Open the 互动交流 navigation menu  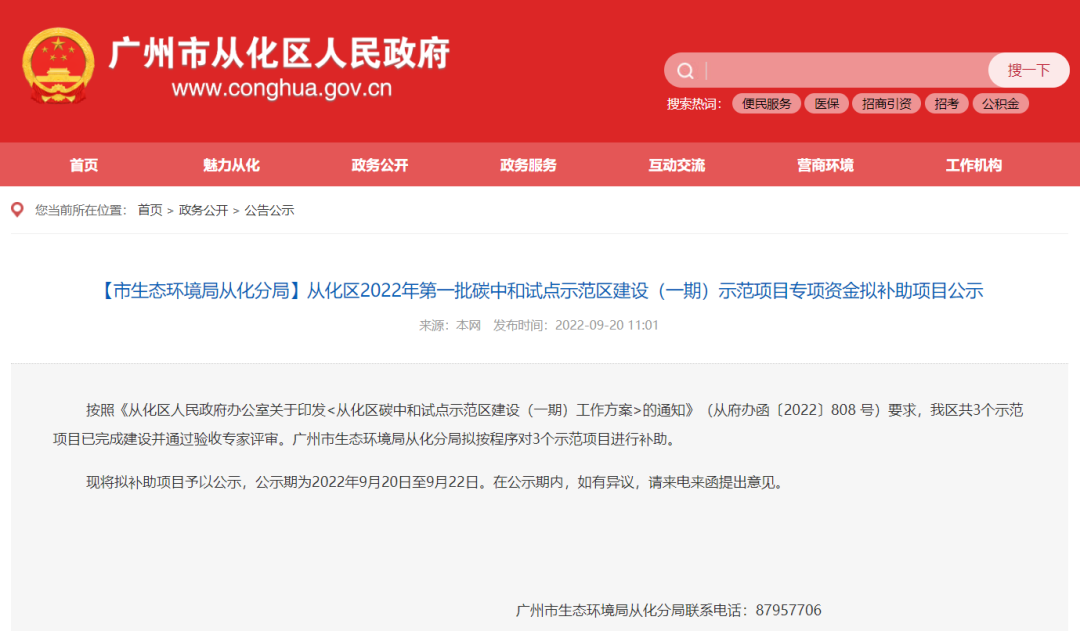[x=676, y=165]
